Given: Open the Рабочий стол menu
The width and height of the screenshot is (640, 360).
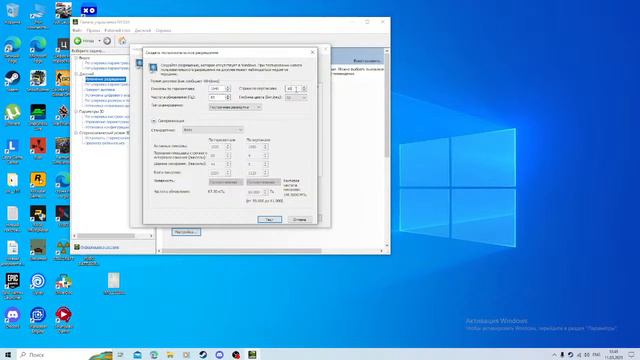Looking at the screenshot, I should tap(117, 31).
